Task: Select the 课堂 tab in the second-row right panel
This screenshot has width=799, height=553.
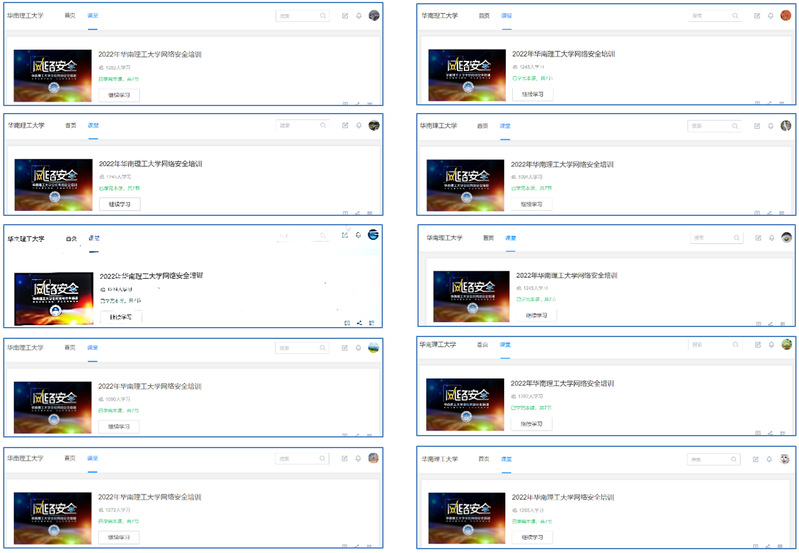Action: click(x=505, y=126)
